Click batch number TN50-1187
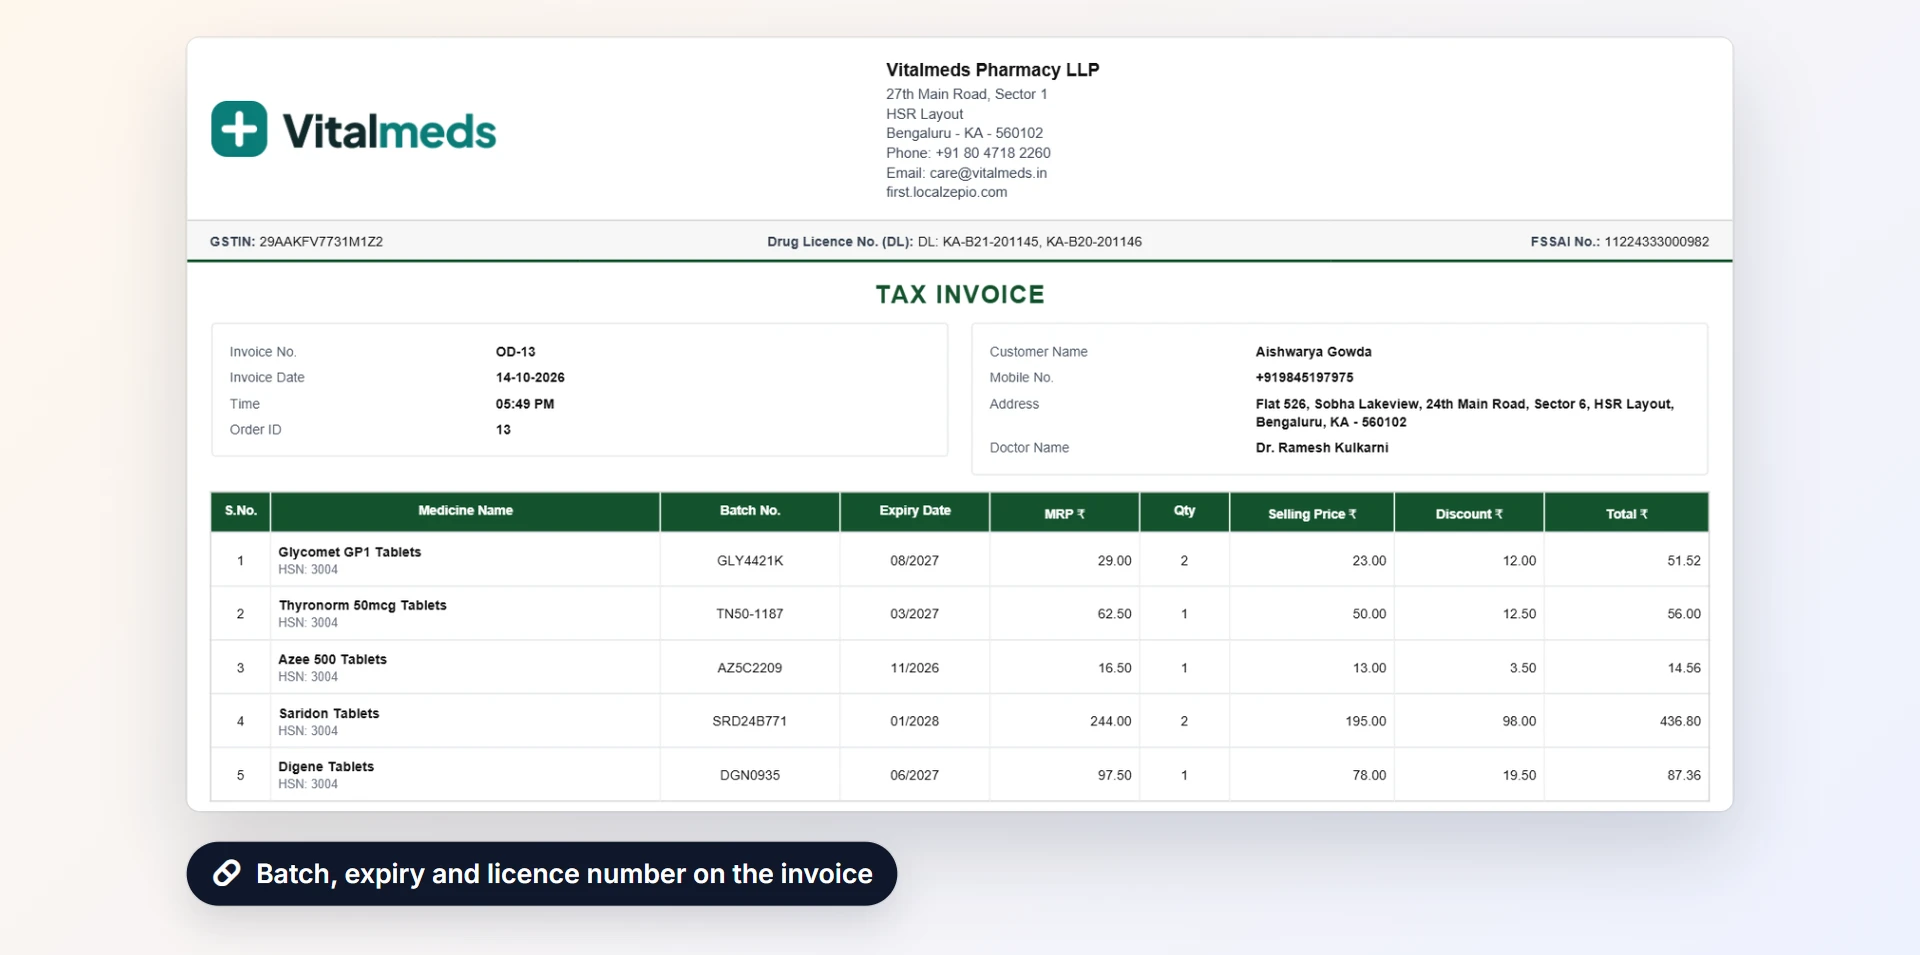This screenshot has width=1920, height=955. coord(750,614)
